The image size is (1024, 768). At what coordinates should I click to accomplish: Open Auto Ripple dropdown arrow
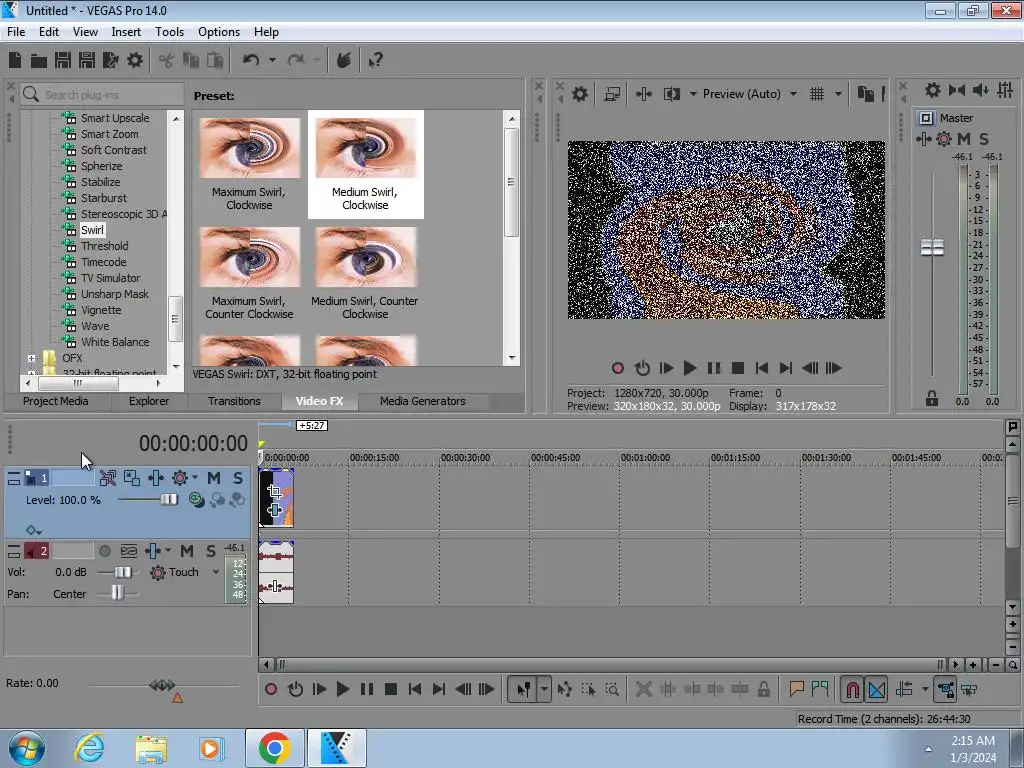(925, 689)
